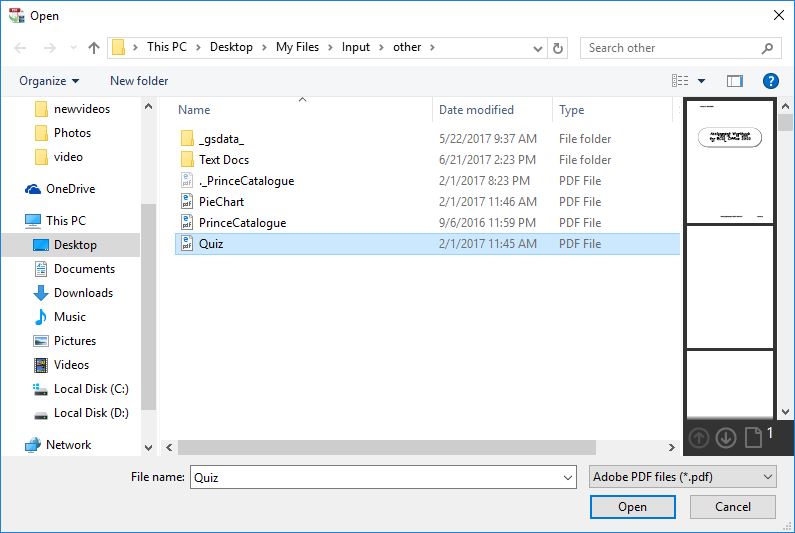The width and height of the screenshot is (795, 533).
Task: Select the PrinceCatalogue PDF file
Action: pyautogui.click(x=427, y=223)
